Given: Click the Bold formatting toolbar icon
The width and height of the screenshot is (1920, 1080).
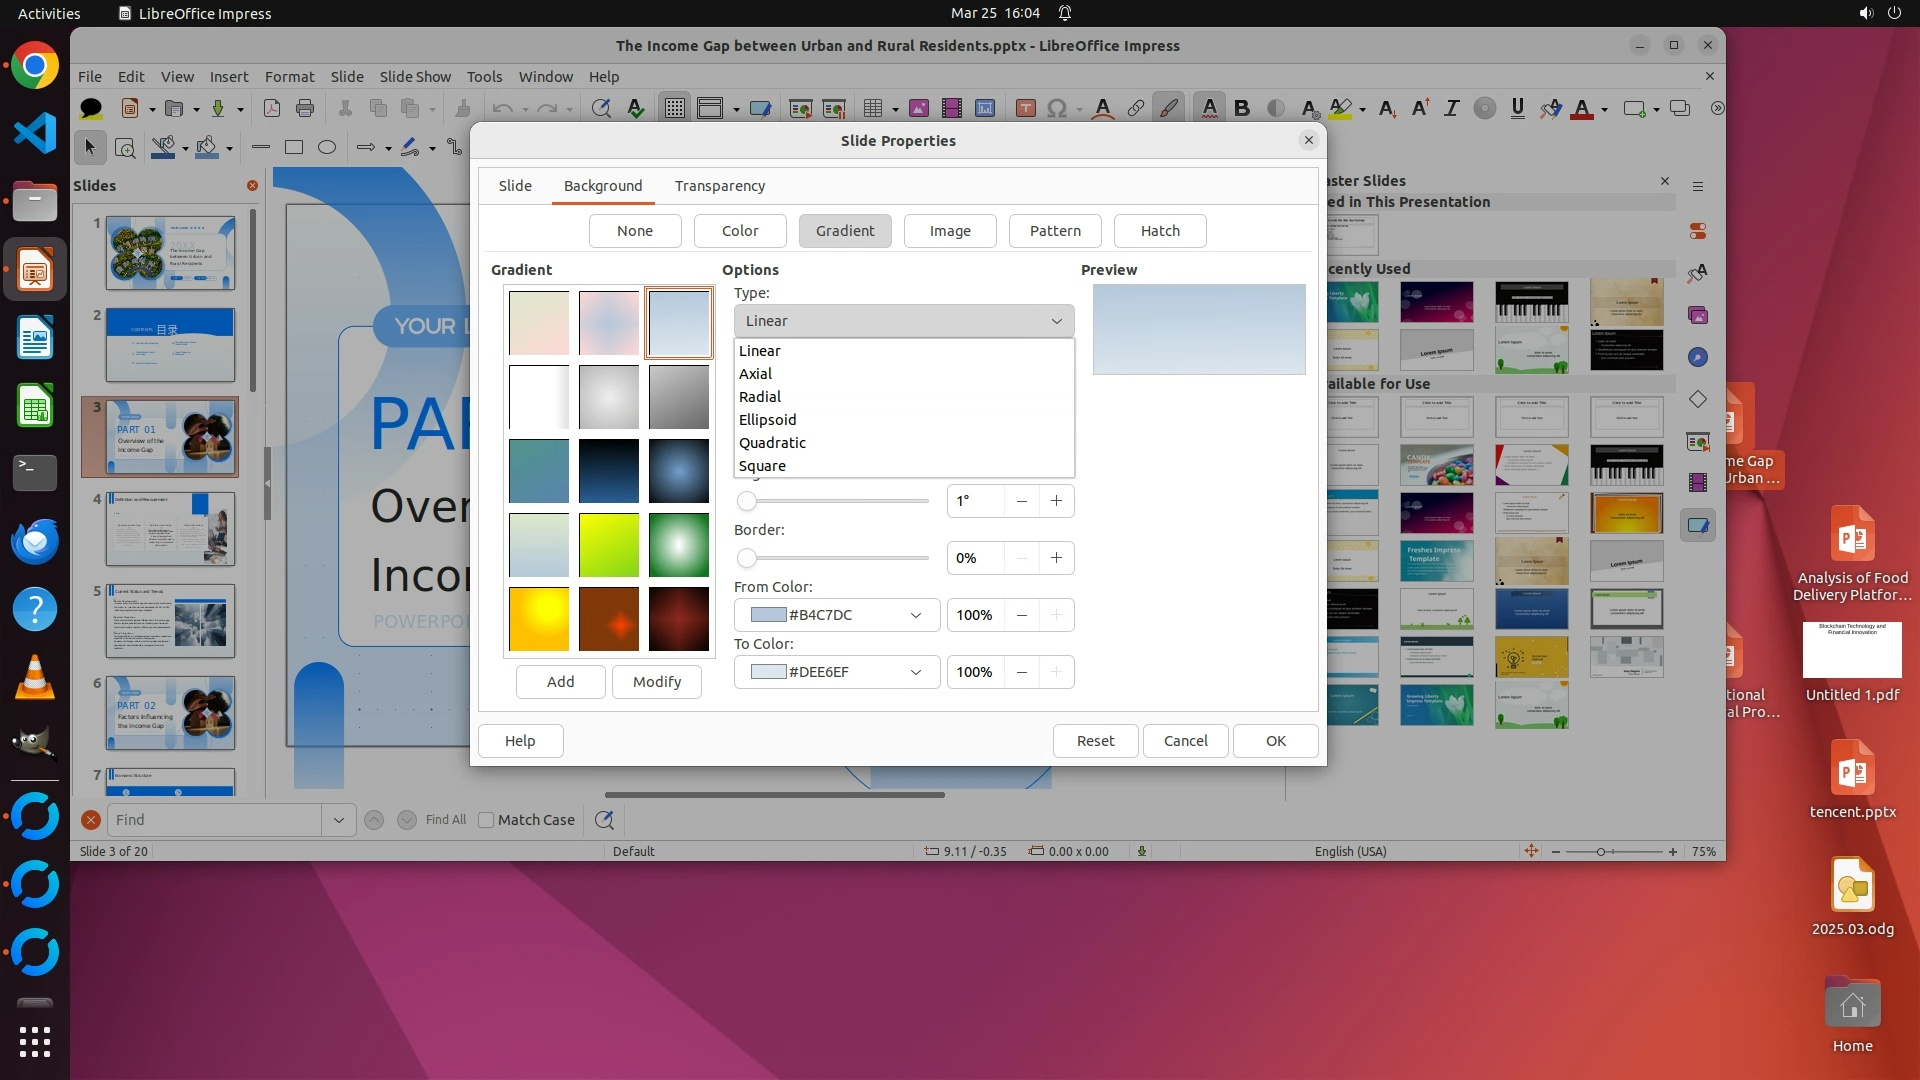Looking at the screenshot, I should (x=1242, y=108).
